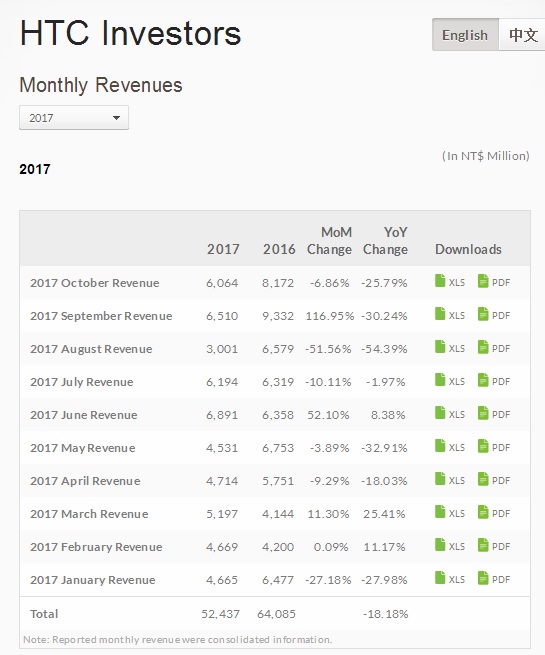The width and height of the screenshot is (545, 655).
Task: Click April YoY change -18.03%
Action: coord(384,481)
